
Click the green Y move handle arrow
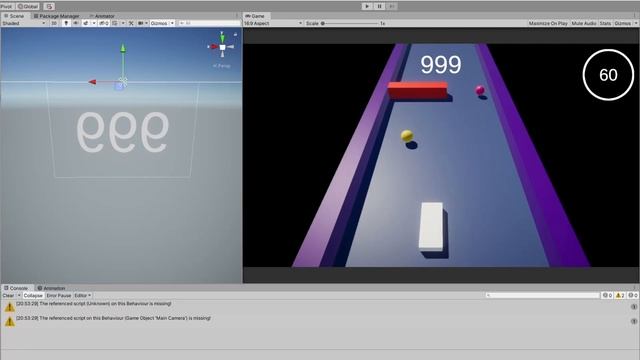(123, 48)
